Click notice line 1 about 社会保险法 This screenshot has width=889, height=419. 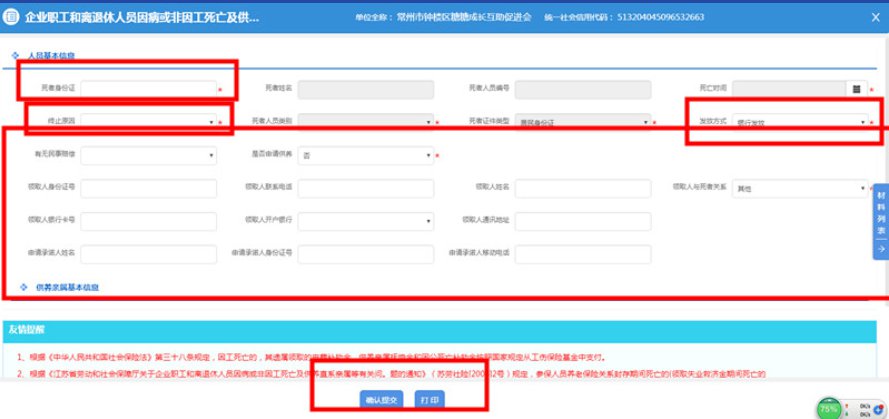(x=311, y=358)
